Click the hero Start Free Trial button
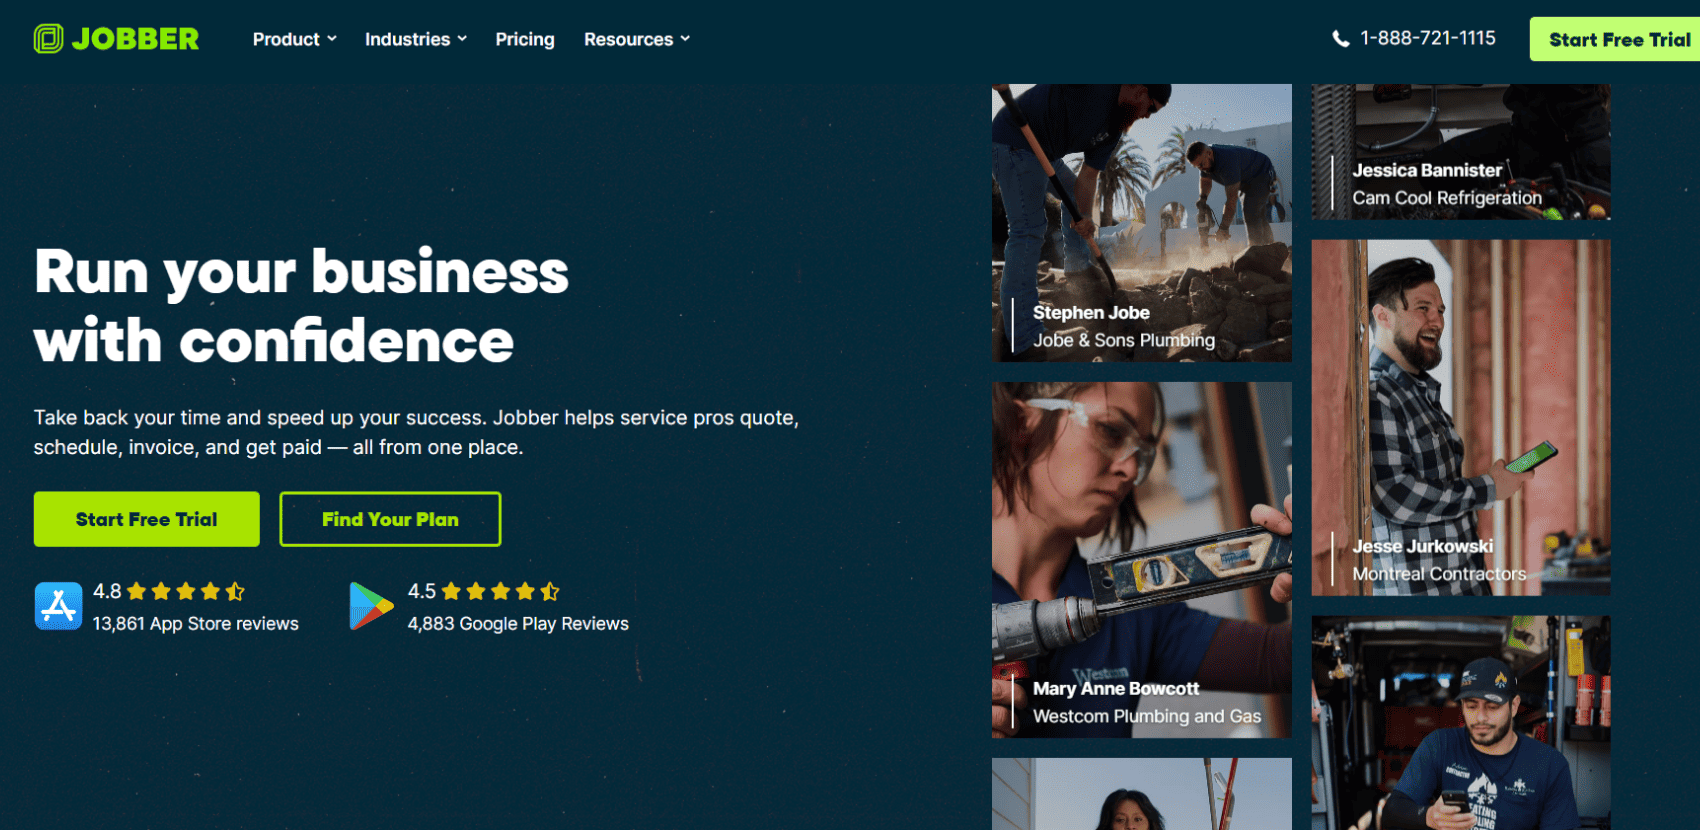This screenshot has width=1700, height=830. point(147,519)
